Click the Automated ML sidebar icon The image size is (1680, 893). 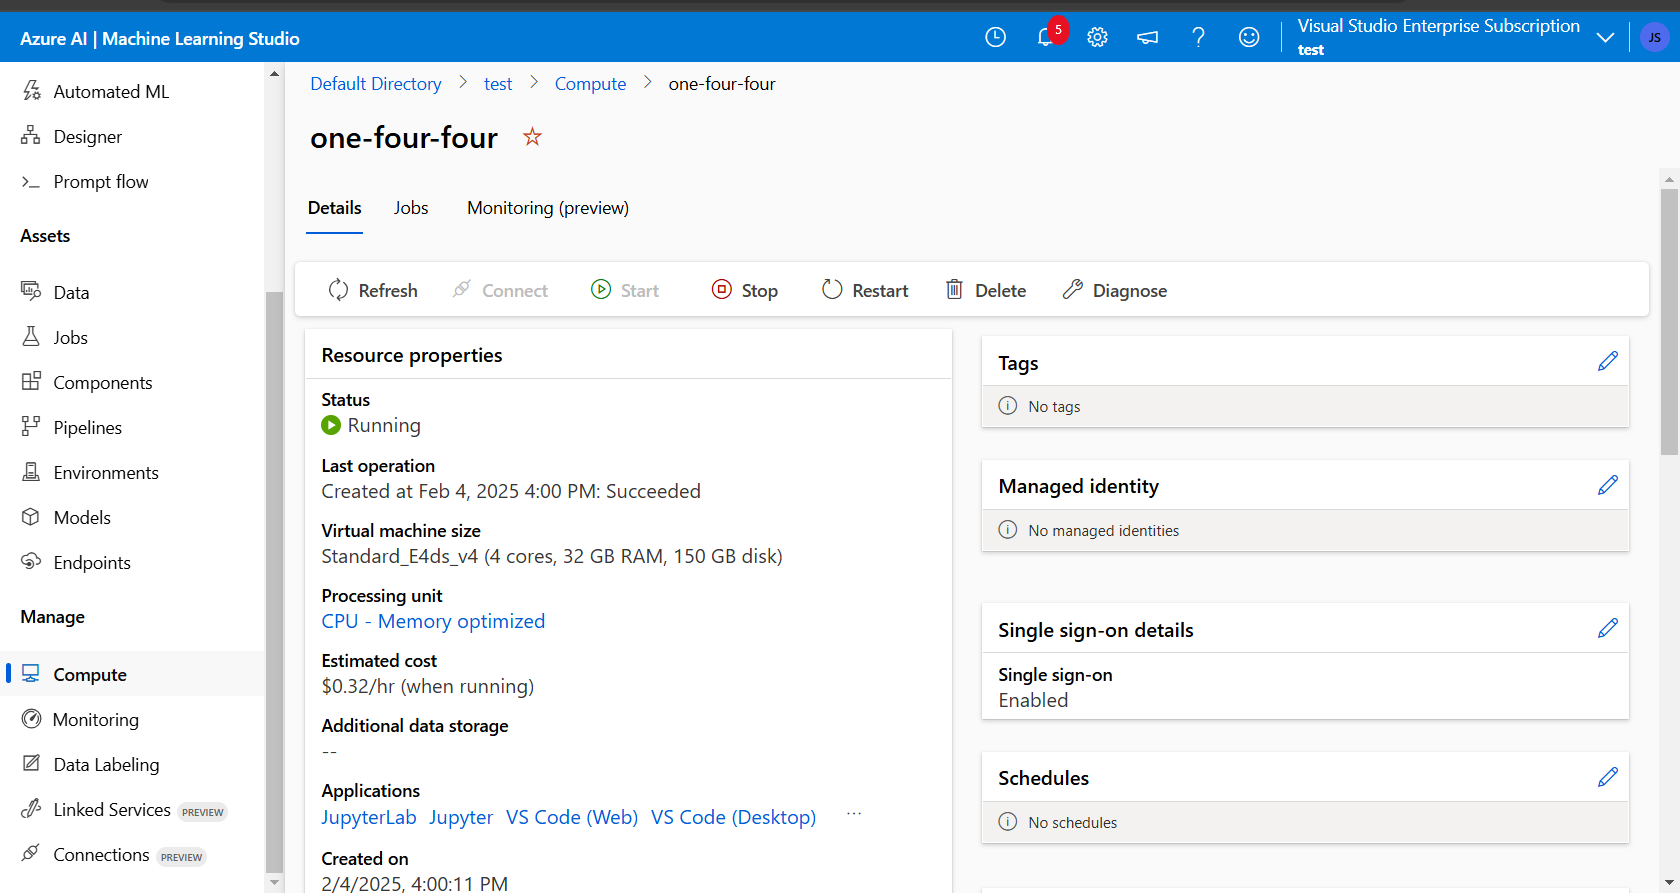coord(32,91)
